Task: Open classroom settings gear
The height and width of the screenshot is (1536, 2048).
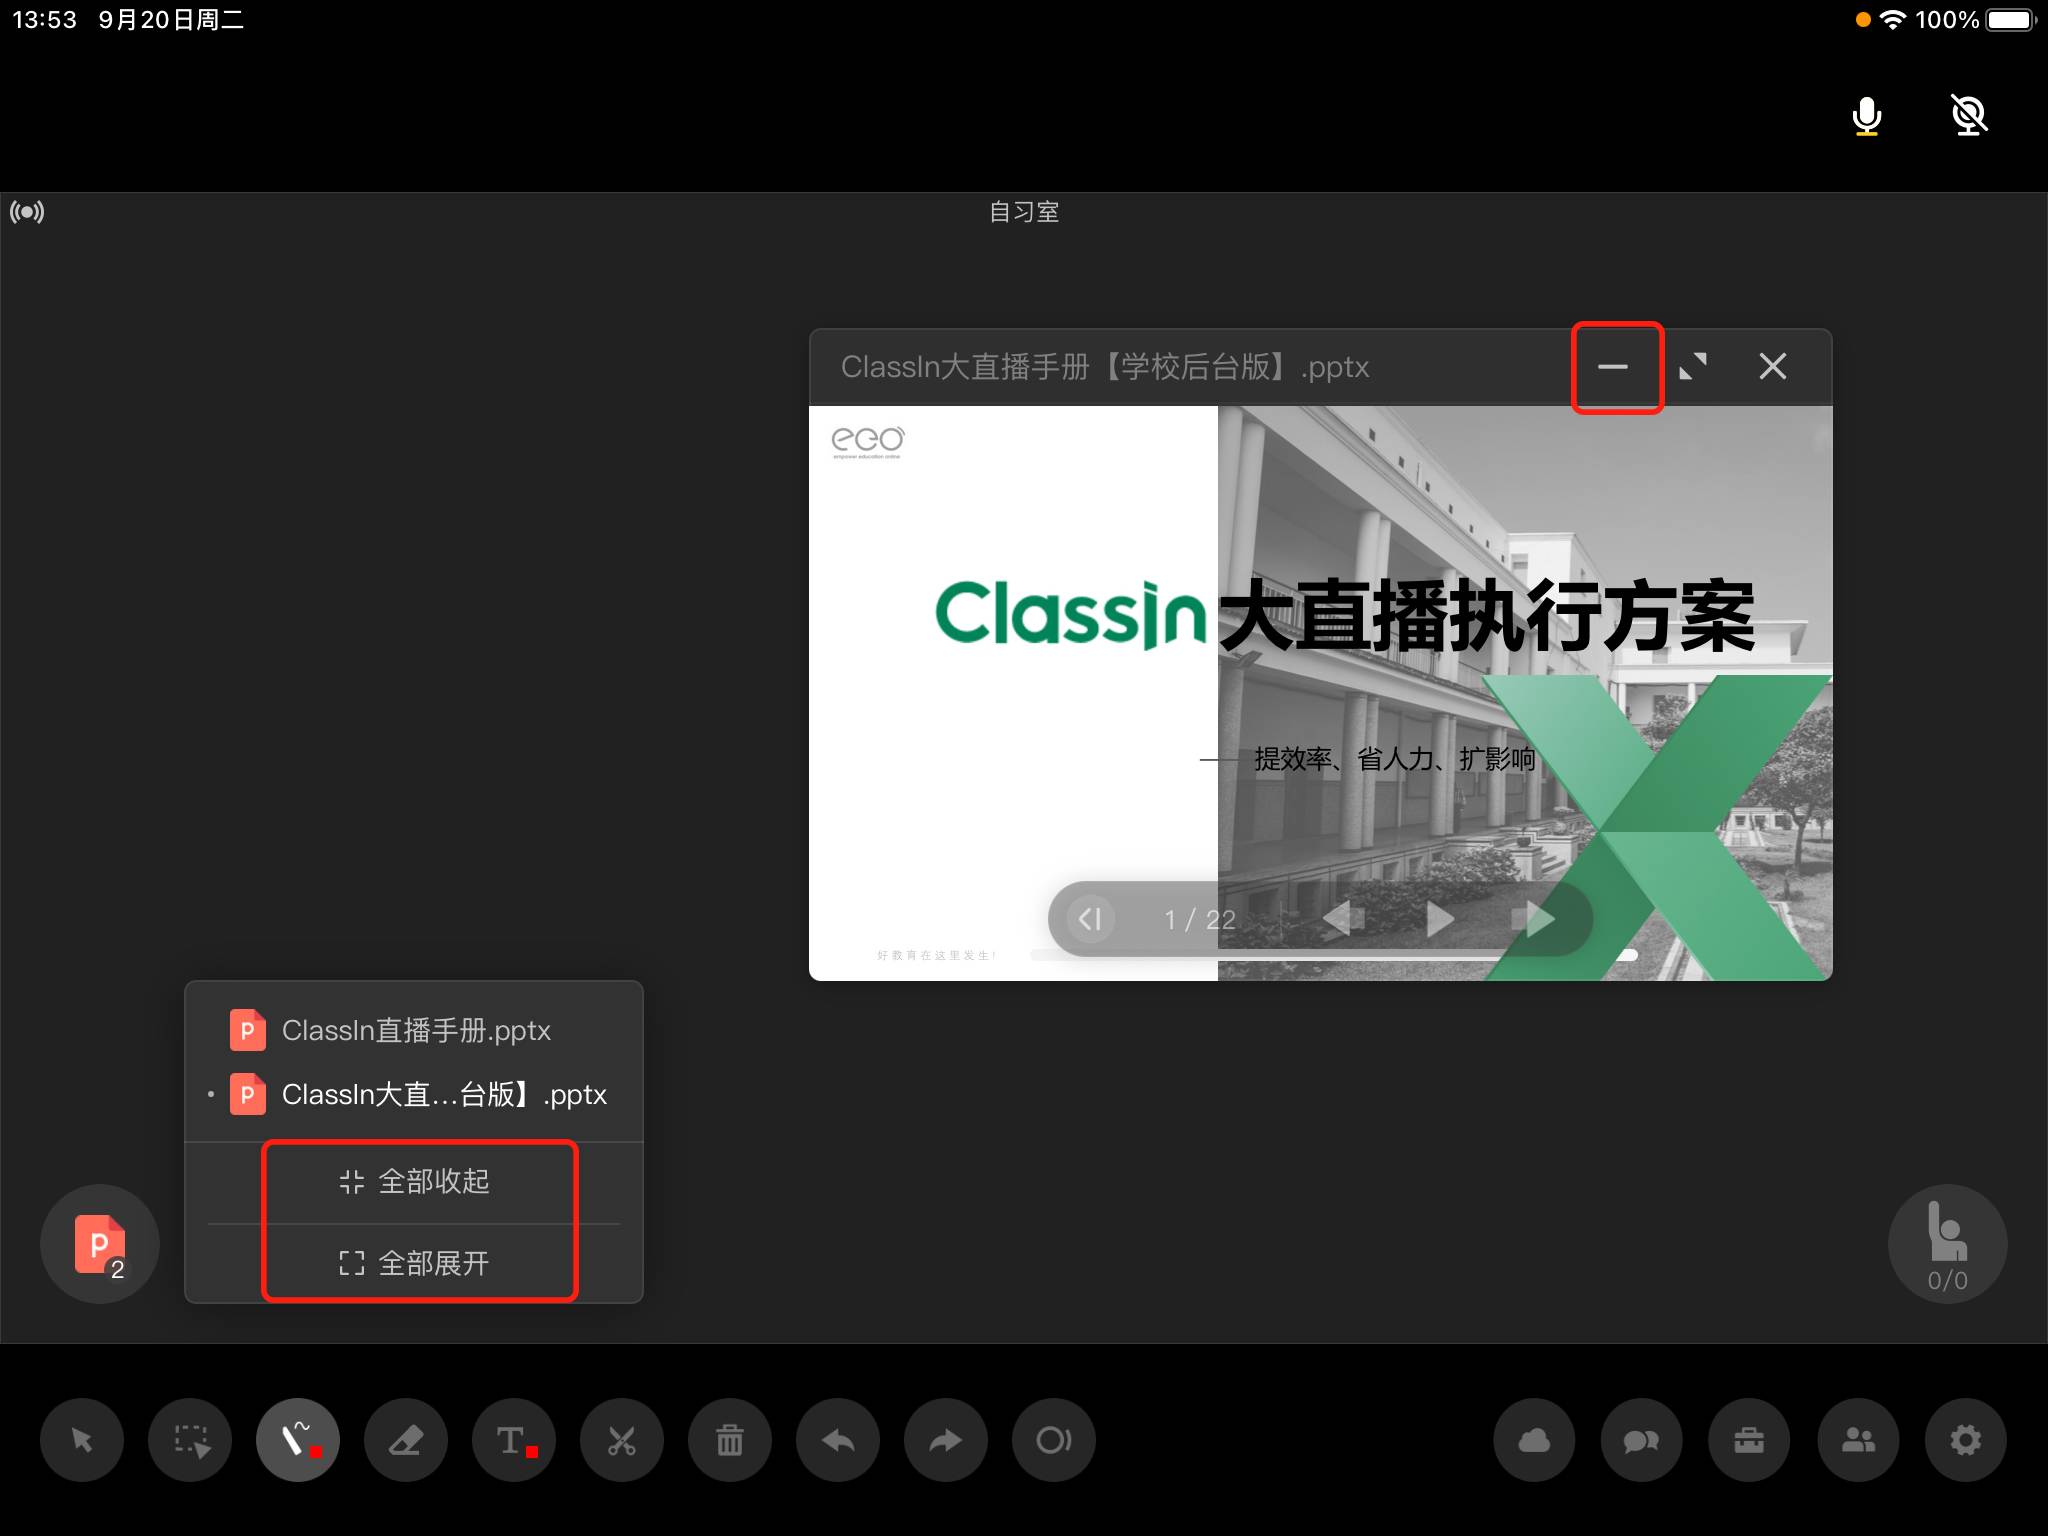Action: [x=1966, y=1440]
